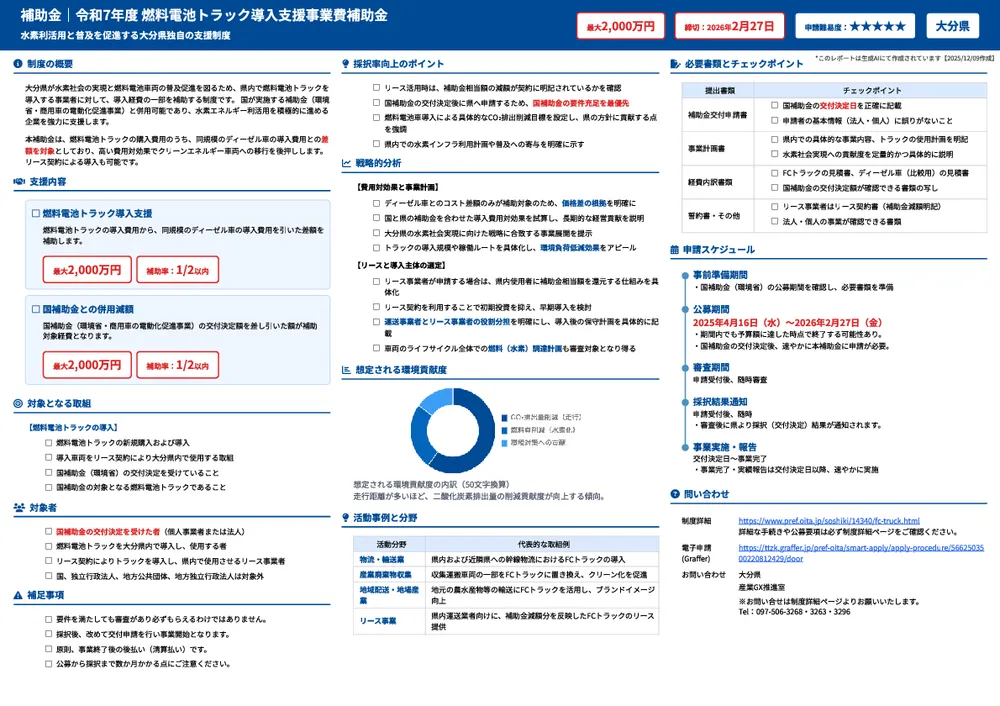Click the lightbulb icon next to 採択率向上のポイント
Image resolution: width=1000 pixels, height=706 pixels.
[x=346, y=64]
